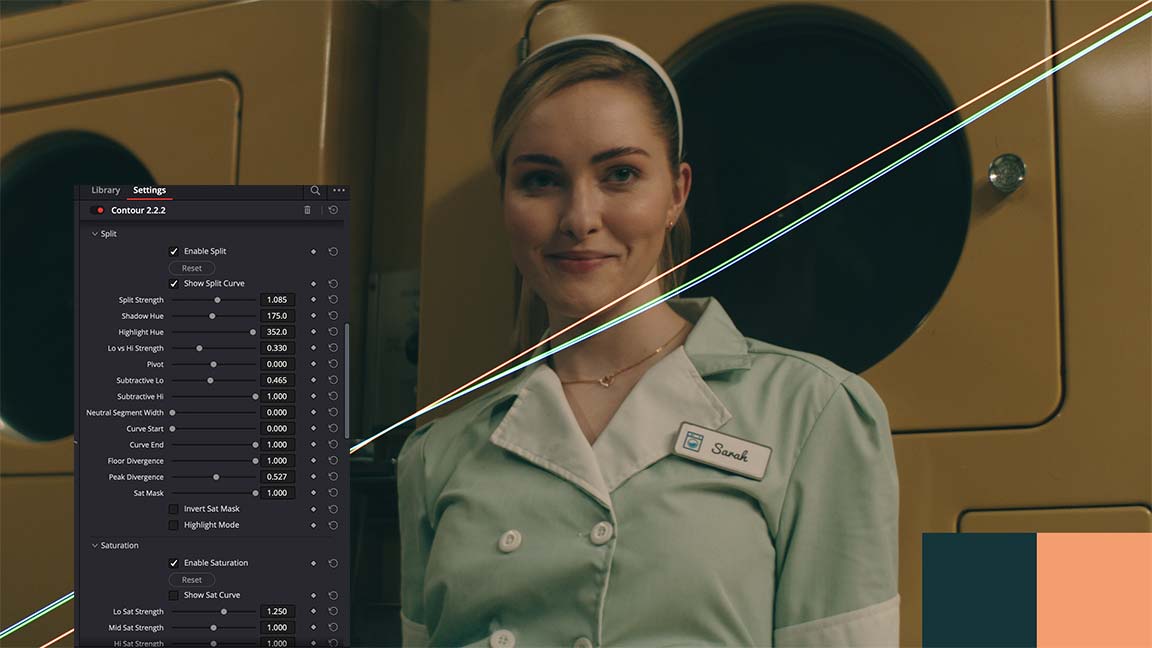Click the Reset button under Enable Split

191,268
